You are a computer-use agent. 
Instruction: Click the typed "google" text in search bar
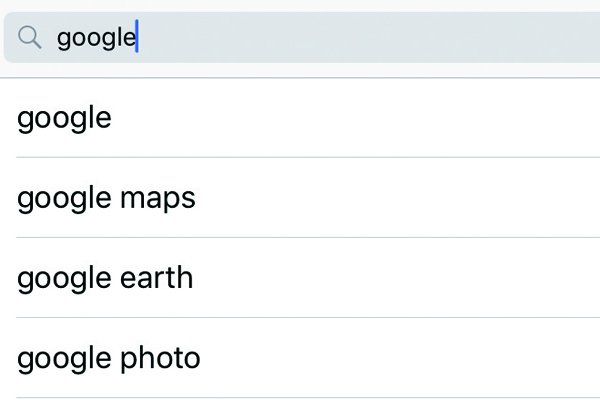(95, 38)
